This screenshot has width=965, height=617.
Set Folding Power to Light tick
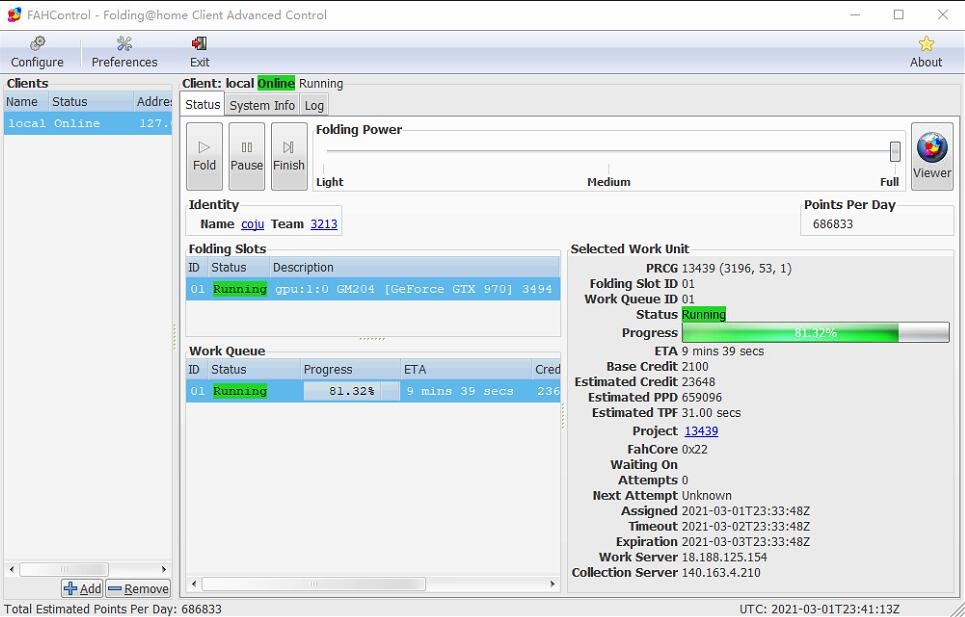329,181
